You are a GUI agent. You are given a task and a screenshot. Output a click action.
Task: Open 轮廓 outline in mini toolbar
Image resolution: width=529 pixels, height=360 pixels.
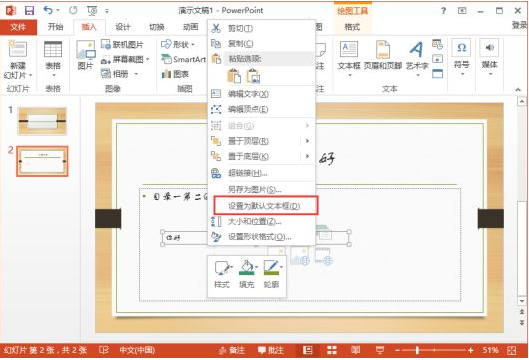[x=272, y=274]
